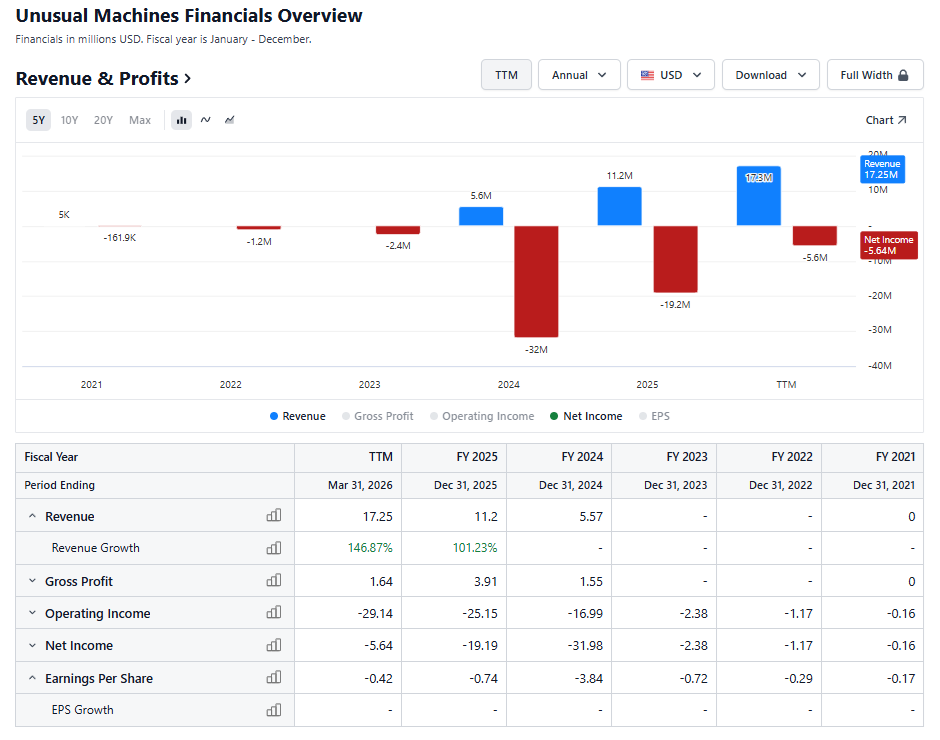Screen dimensions: 940x740
Task: Select the bar chart view icon
Action: pyautogui.click(x=181, y=120)
